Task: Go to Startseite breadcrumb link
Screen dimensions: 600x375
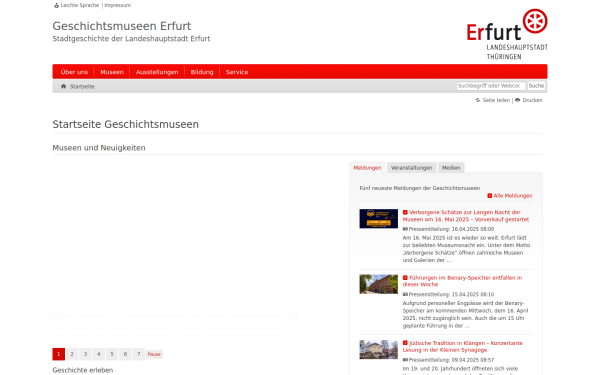Action: click(82, 86)
